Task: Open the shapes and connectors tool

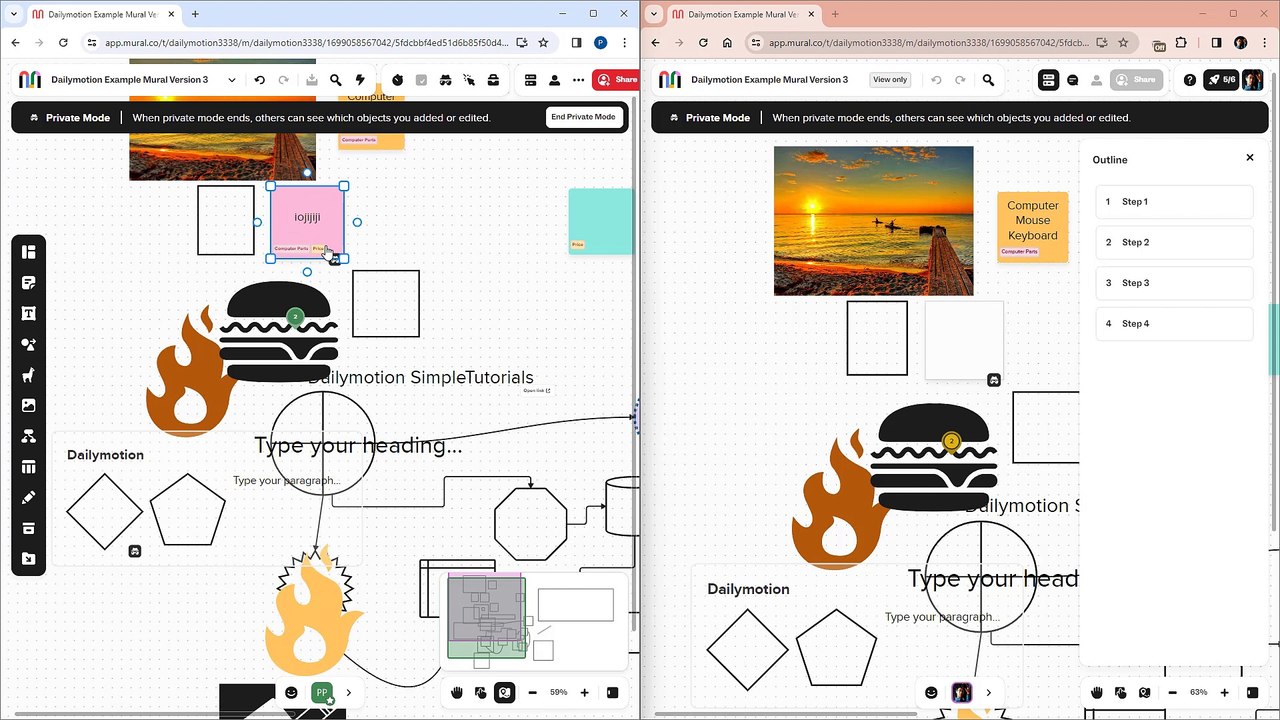Action: tap(28, 345)
